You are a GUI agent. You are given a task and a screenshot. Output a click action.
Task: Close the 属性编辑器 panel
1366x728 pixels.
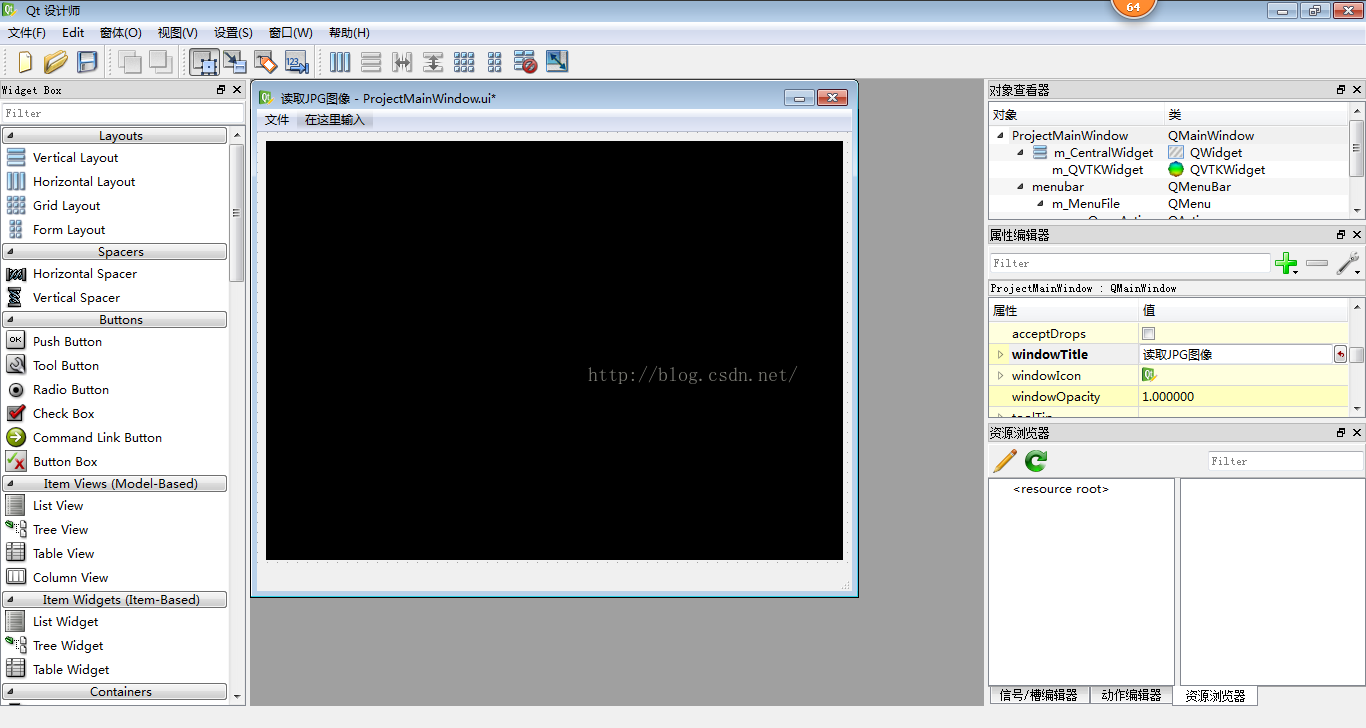tap(1357, 235)
